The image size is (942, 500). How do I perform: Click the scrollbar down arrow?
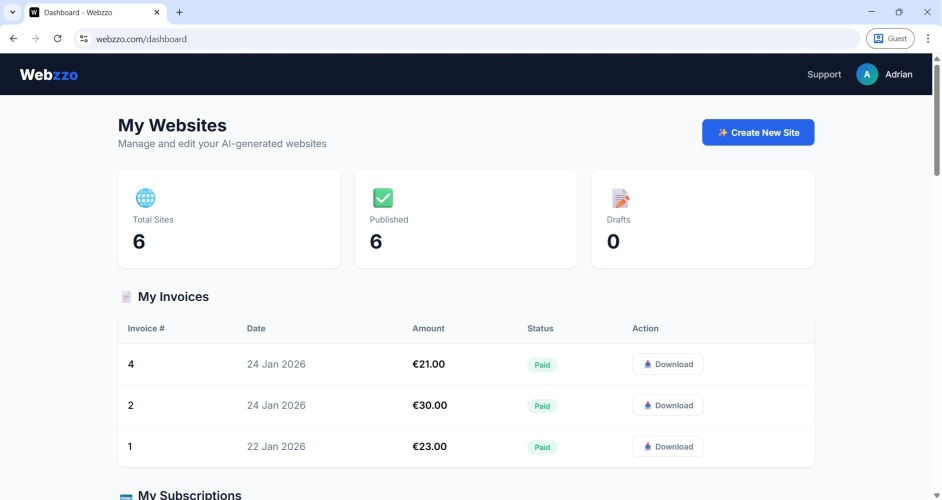(x=937, y=495)
